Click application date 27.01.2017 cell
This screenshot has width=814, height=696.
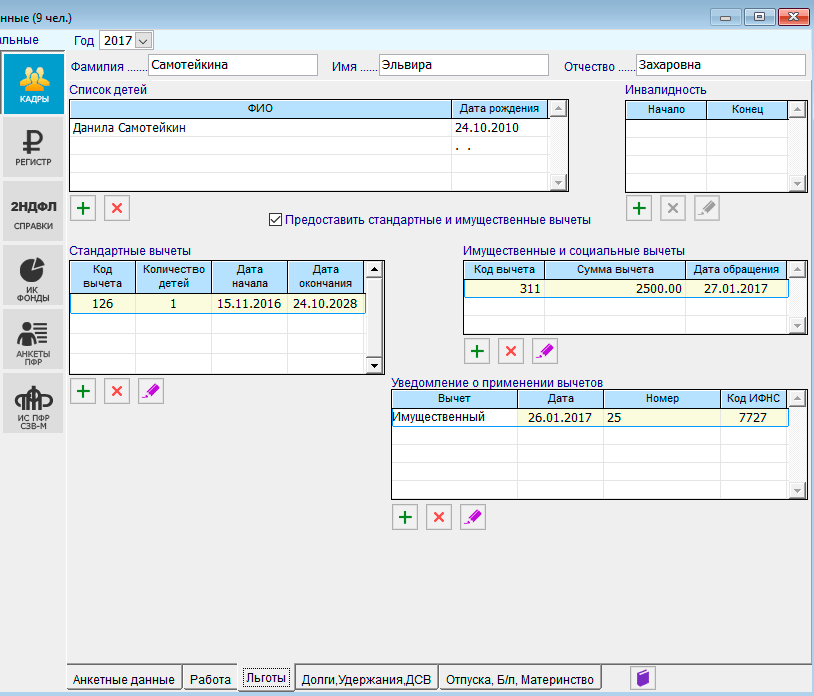pyautogui.click(x=736, y=289)
